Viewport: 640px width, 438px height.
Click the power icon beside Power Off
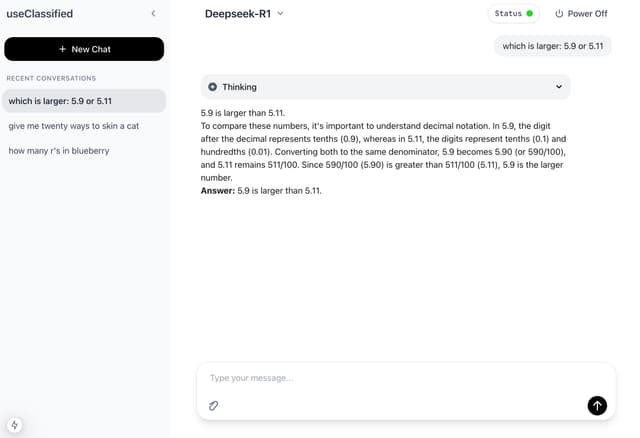(x=559, y=14)
